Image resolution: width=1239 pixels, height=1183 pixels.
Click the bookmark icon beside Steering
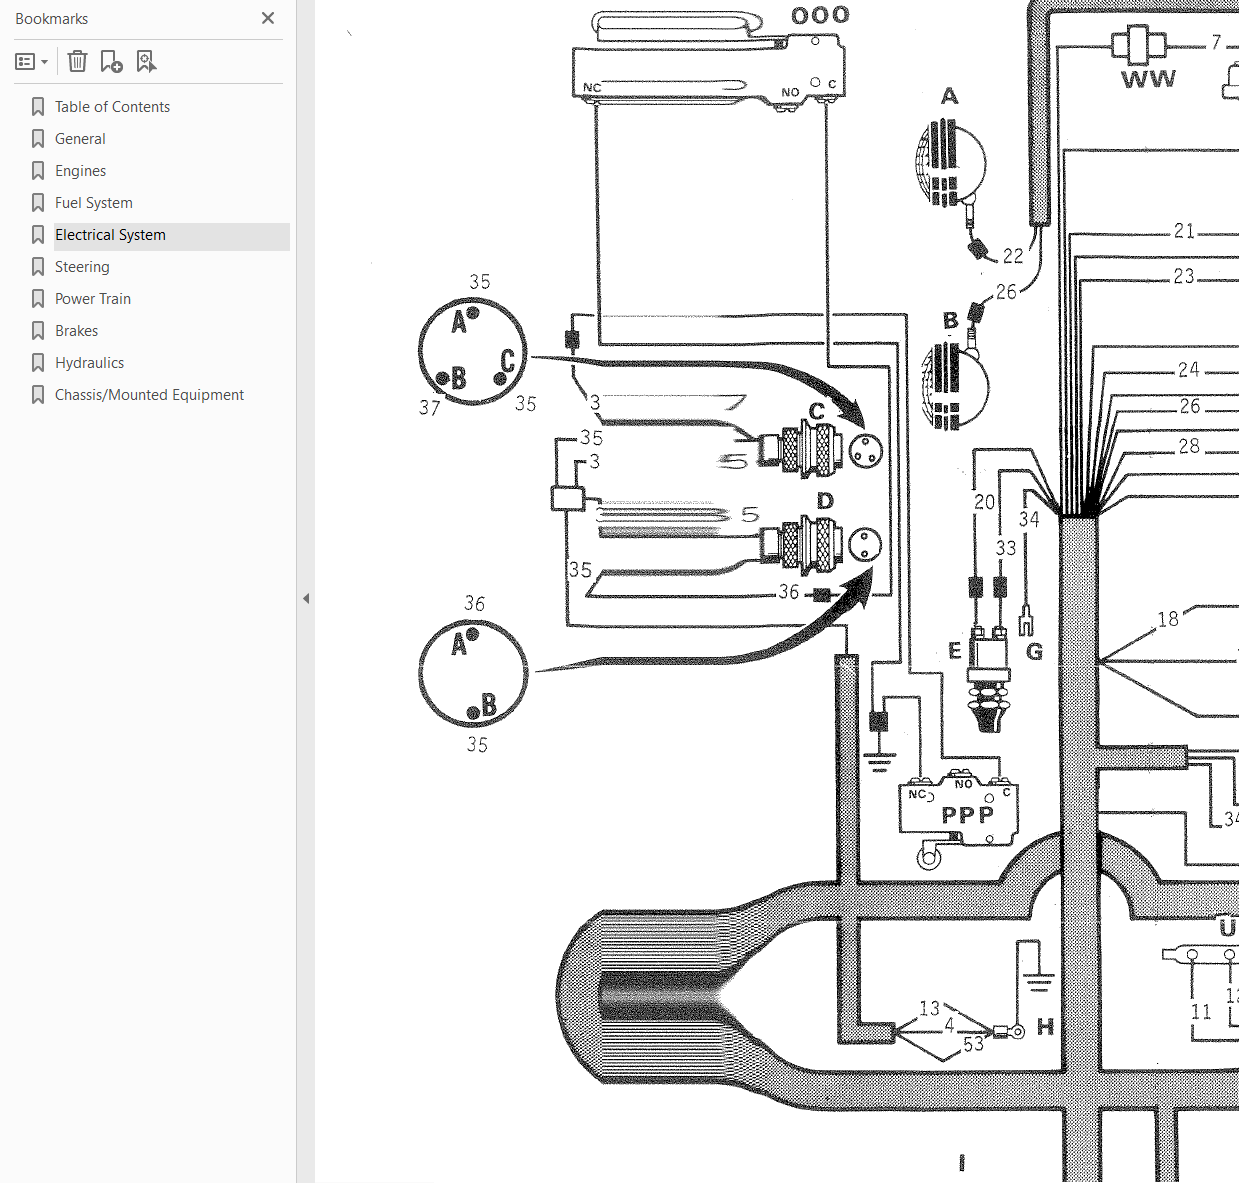coord(38,267)
